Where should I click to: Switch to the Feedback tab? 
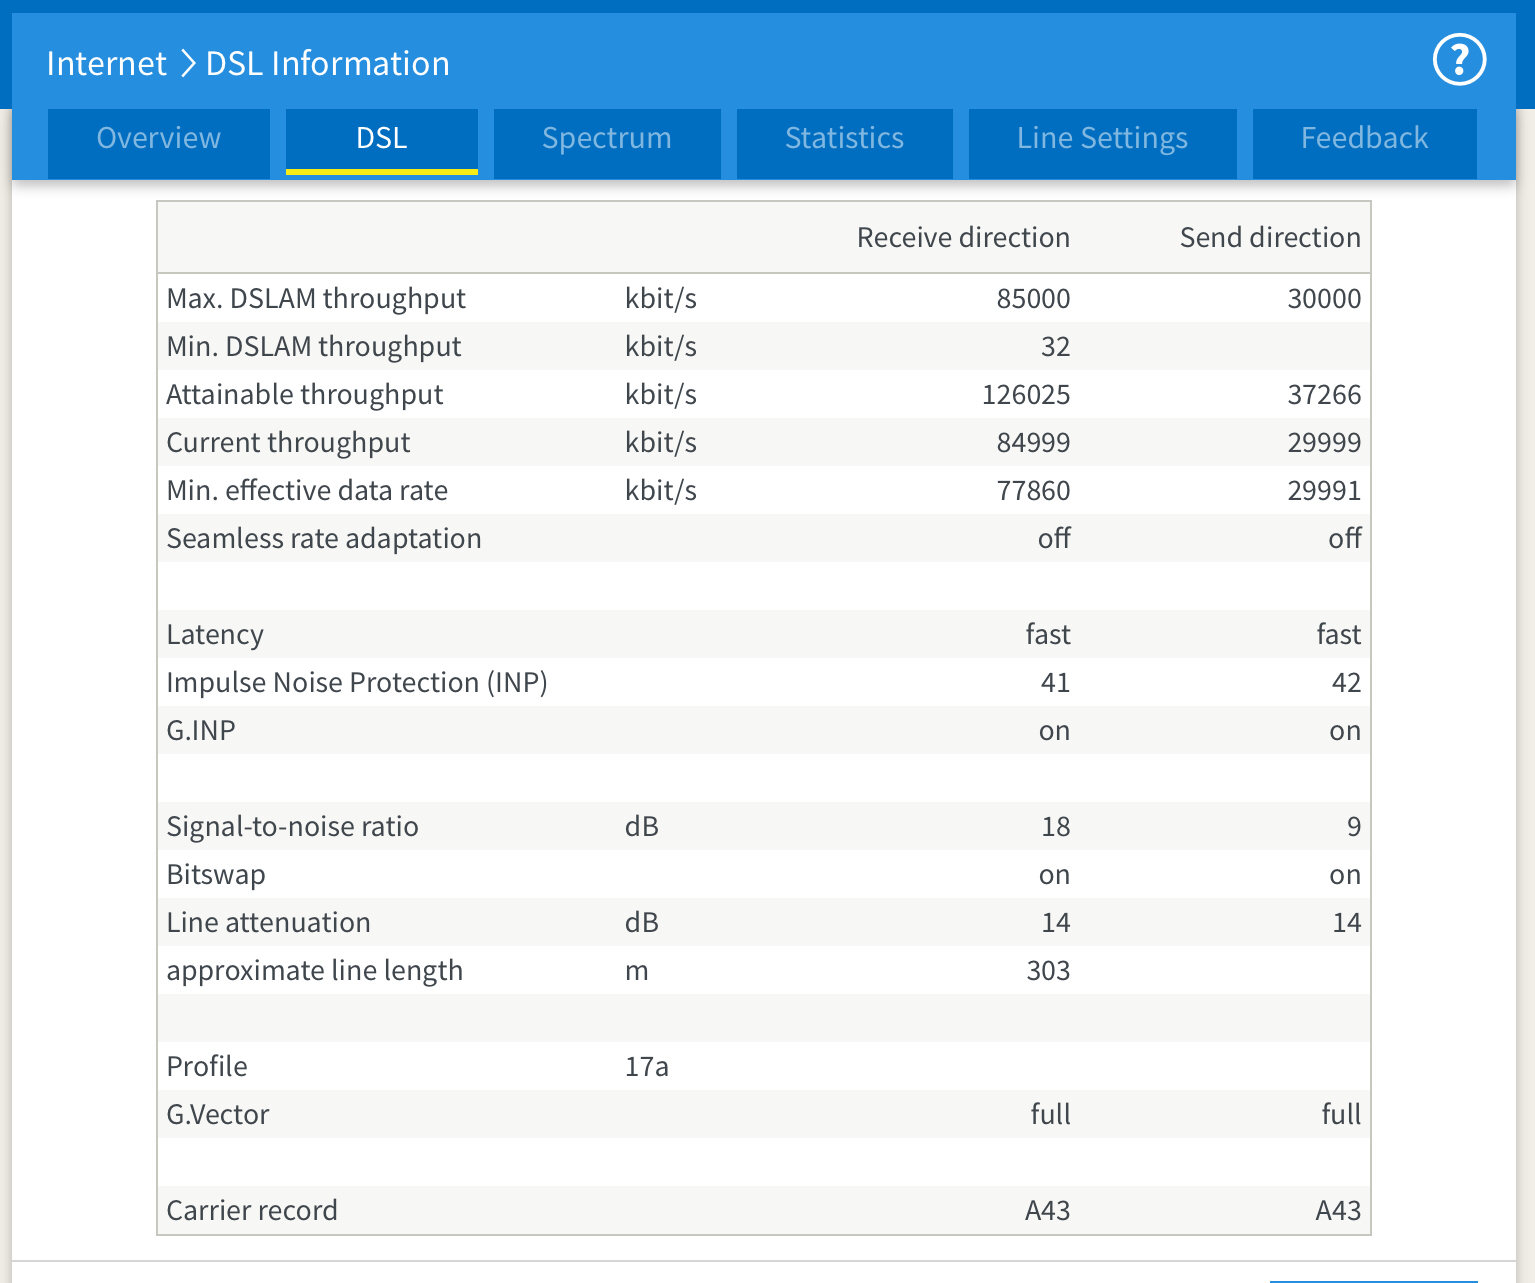pyautogui.click(x=1364, y=138)
